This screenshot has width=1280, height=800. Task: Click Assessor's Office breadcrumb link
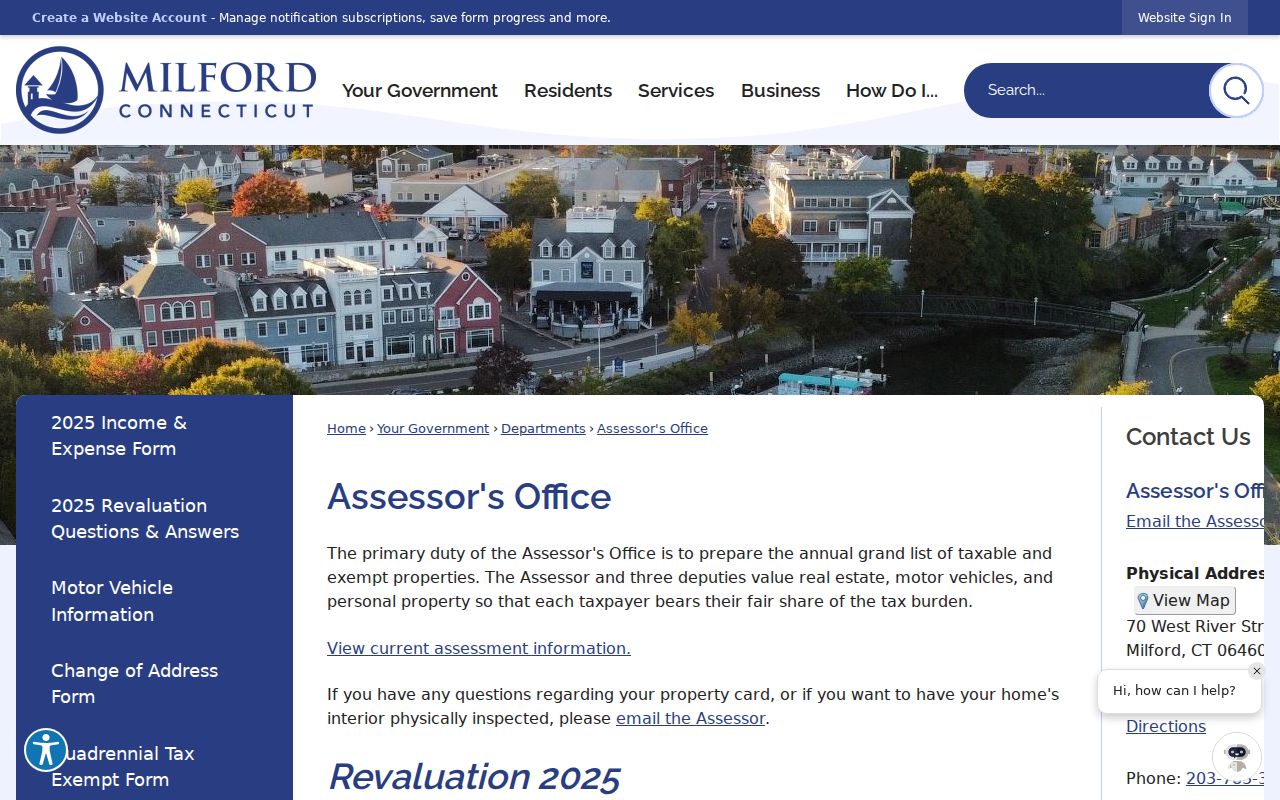coord(652,428)
